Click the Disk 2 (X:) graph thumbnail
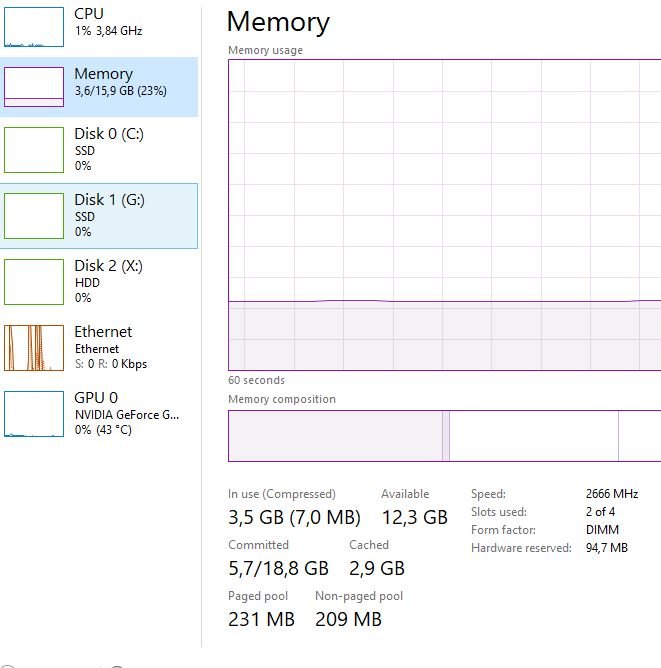 [34, 281]
